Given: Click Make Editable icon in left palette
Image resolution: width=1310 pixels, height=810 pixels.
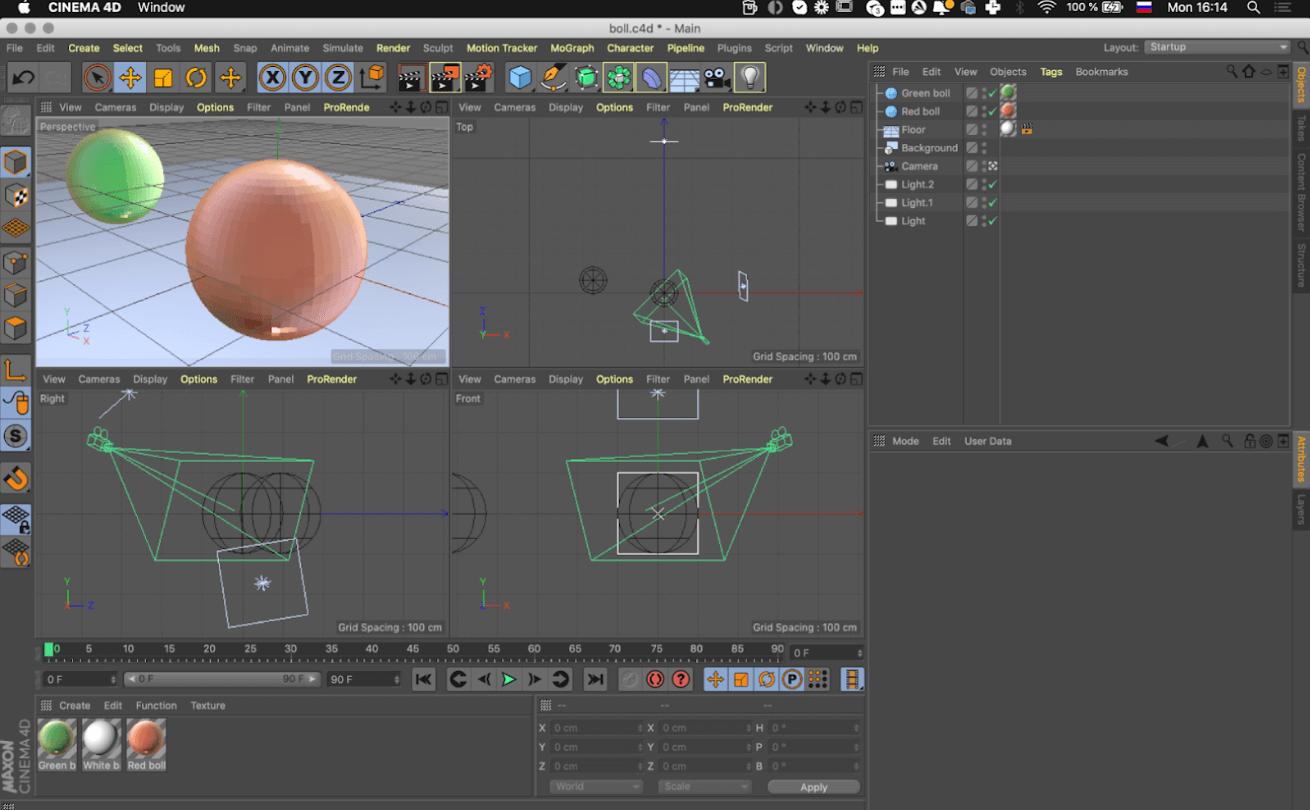Looking at the screenshot, I should [15, 120].
